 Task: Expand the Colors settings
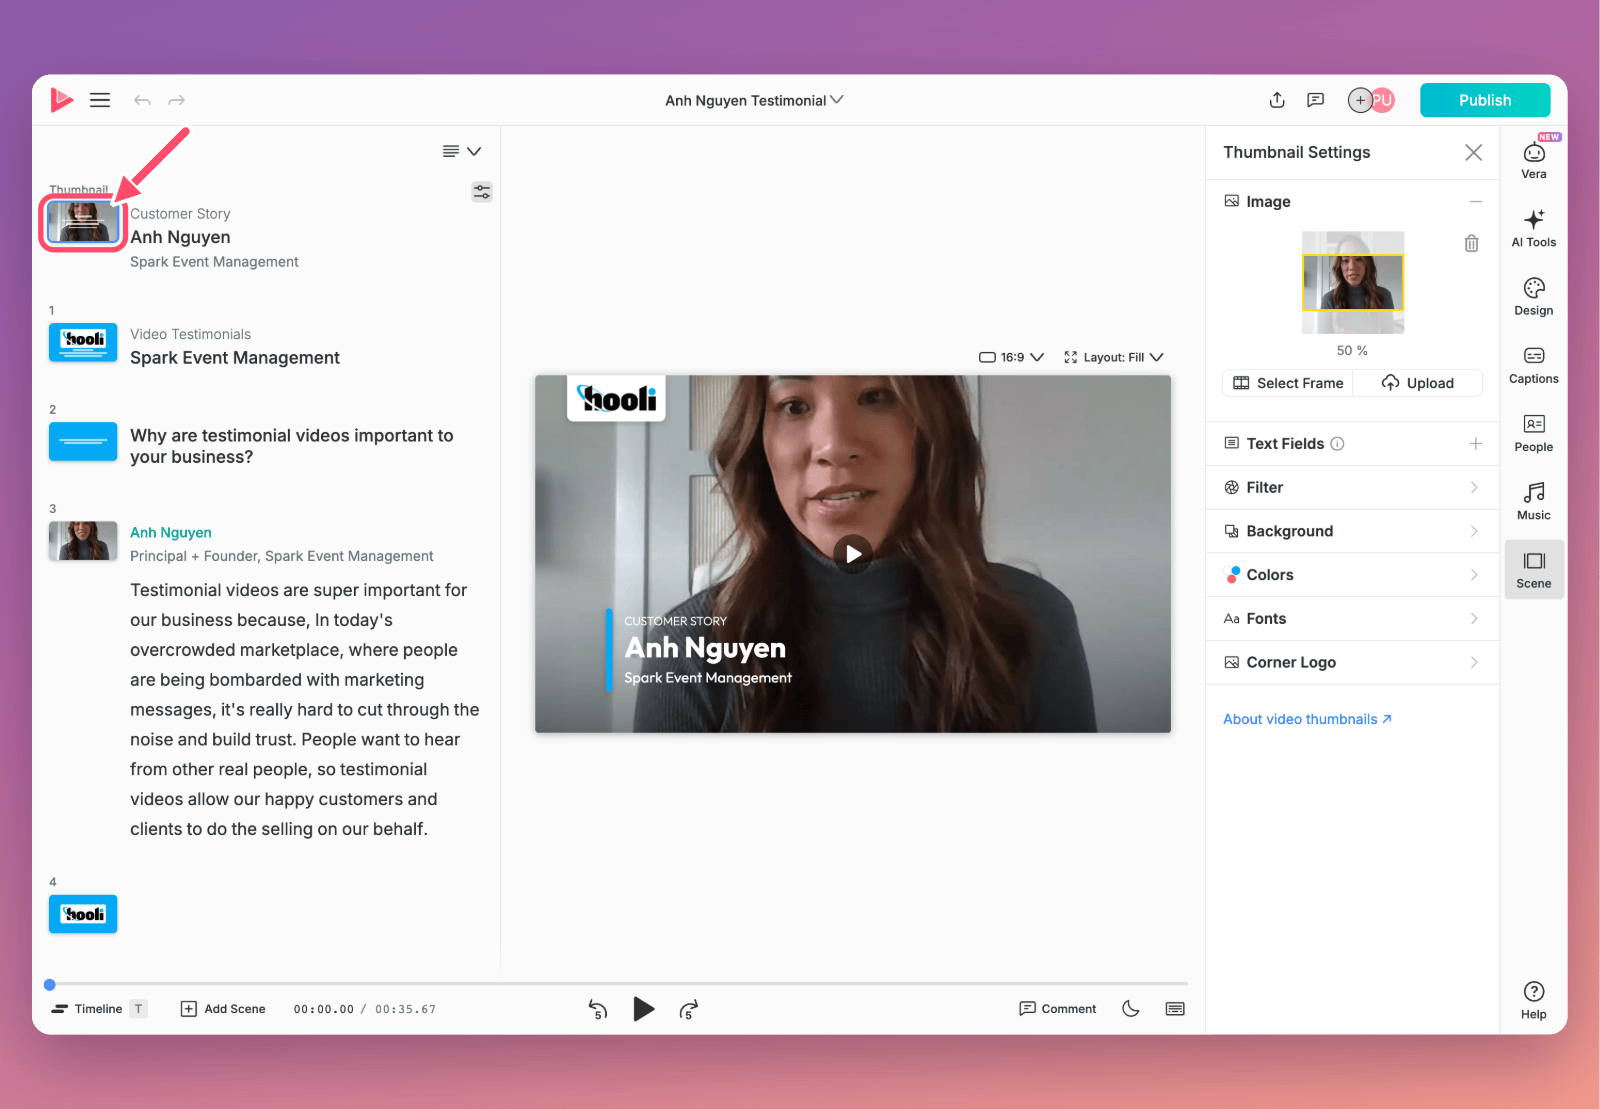click(x=1352, y=575)
